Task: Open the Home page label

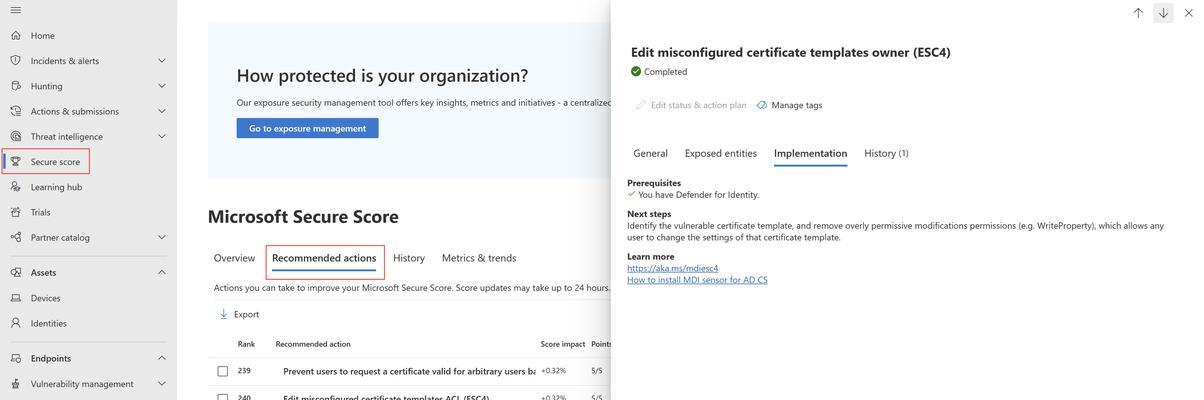Action: tap(43, 35)
